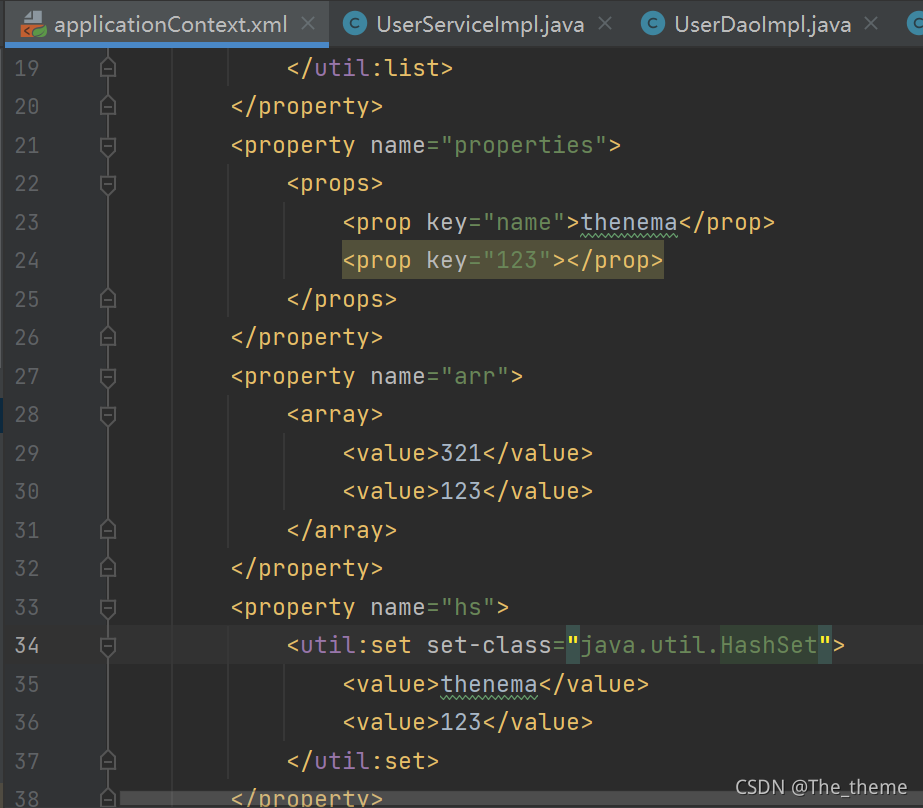The width and height of the screenshot is (923, 808).
Task: Click the "name" key value on line 23
Action: tap(524, 222)
